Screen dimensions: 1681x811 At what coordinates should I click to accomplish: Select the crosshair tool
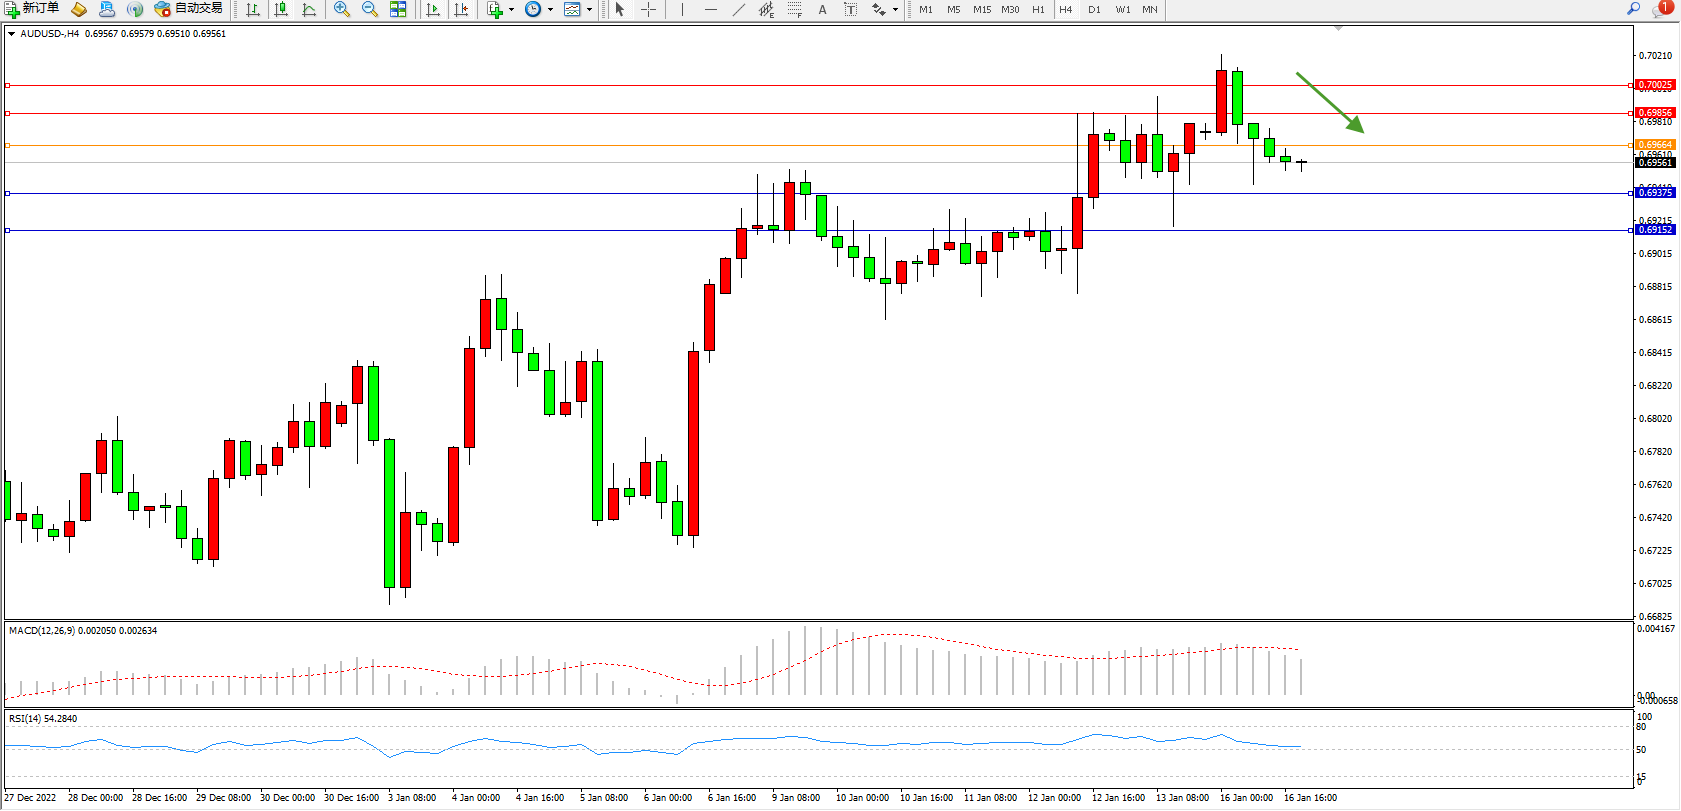point(648,9)
